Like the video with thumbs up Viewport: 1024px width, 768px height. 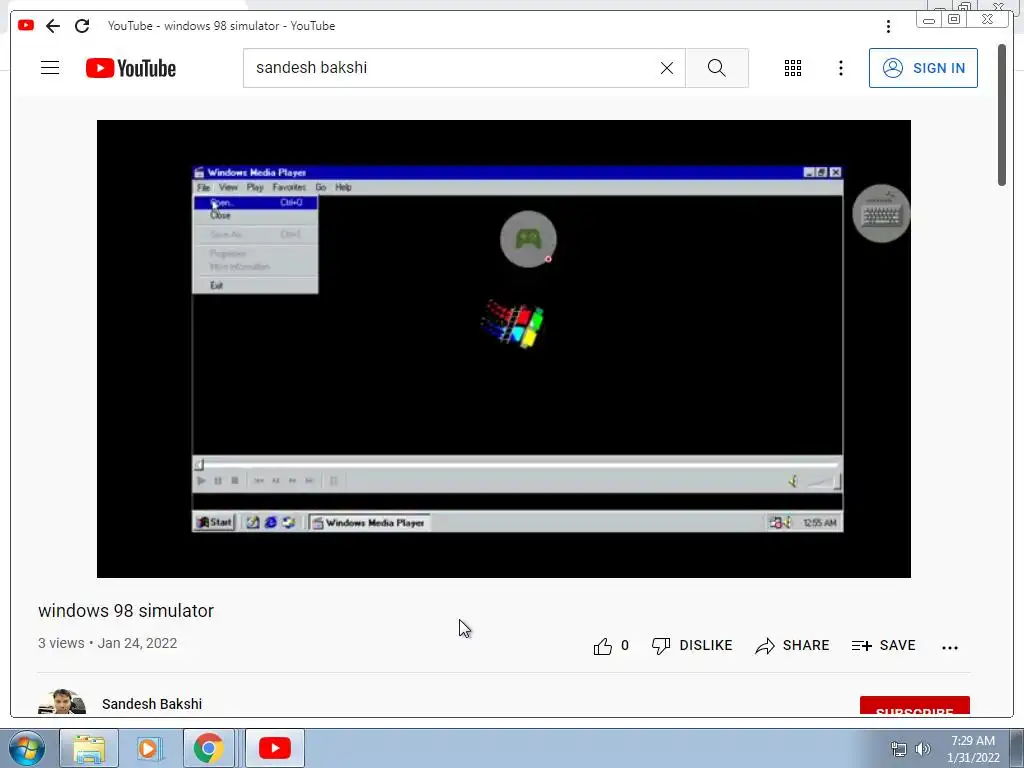(x=603, y=646)
